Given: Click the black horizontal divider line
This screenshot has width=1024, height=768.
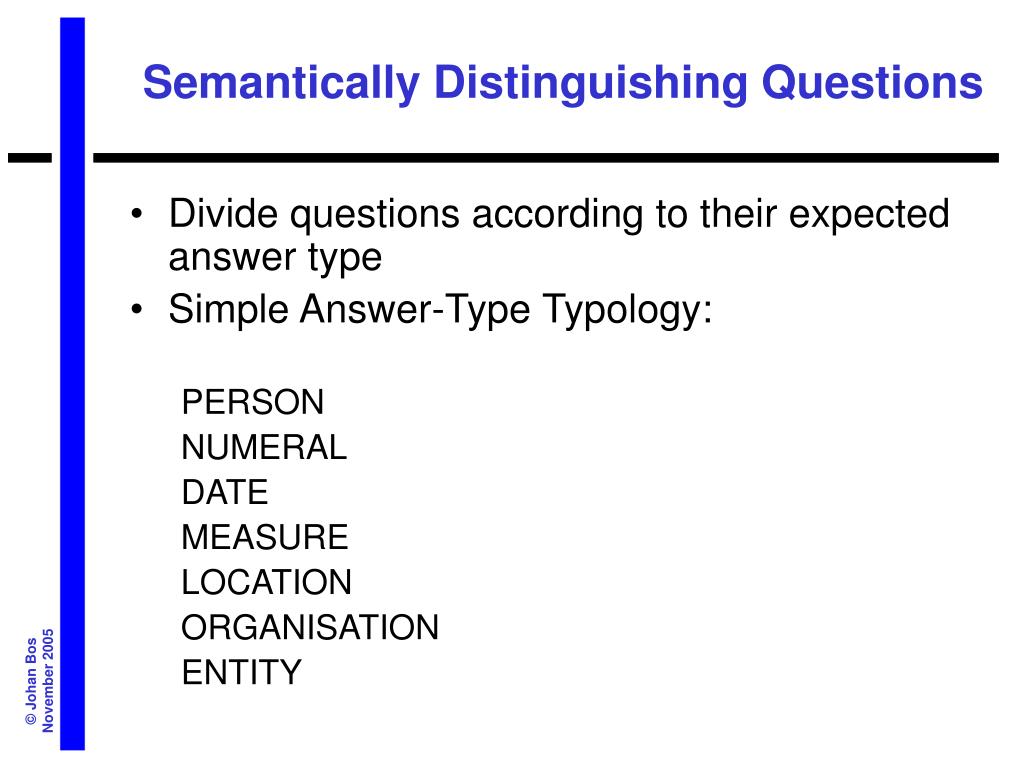Looking at the screenshot, I should click(x=546, y=158).
